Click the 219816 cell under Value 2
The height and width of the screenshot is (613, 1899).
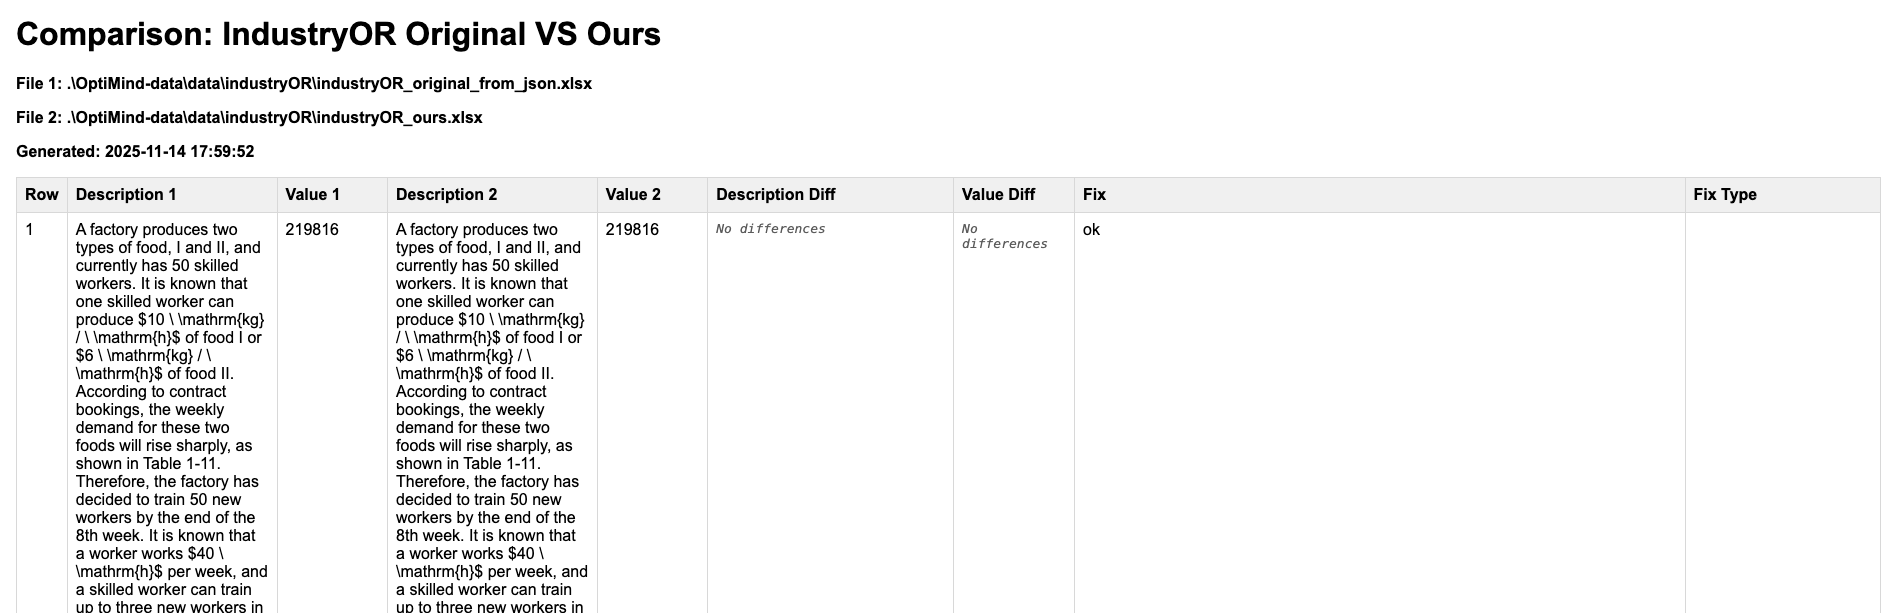632,230
